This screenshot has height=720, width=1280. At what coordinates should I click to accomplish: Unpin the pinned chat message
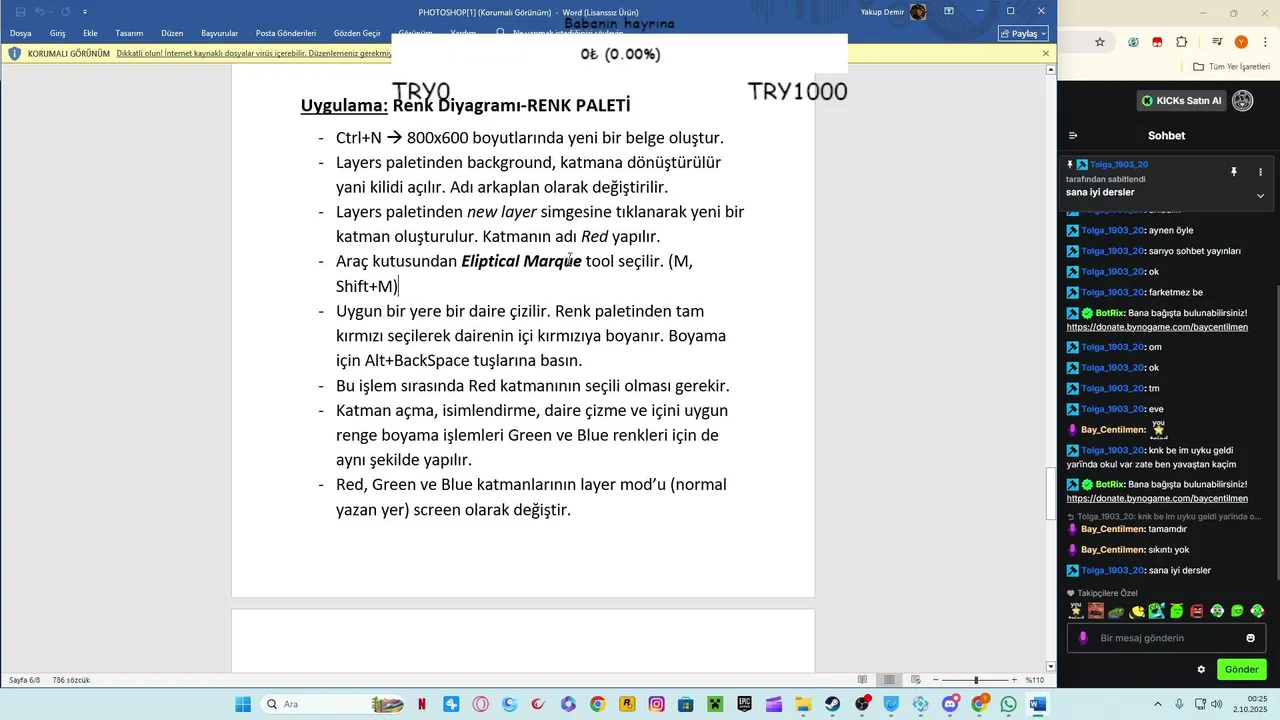(x=1234, y=172)
